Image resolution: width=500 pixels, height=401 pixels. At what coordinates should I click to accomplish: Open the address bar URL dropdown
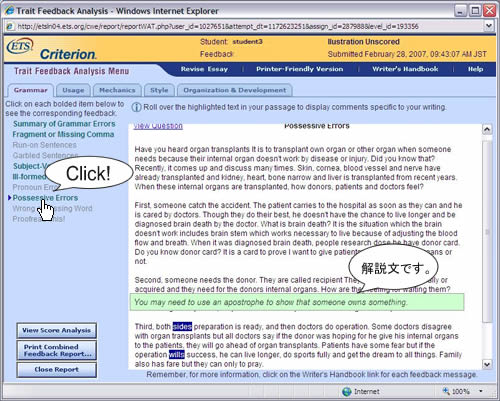[489, 26]
